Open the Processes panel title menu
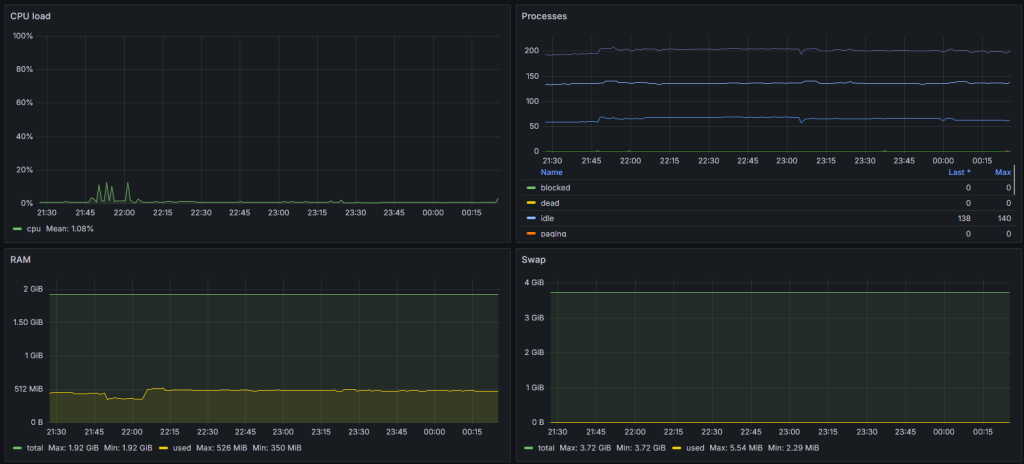1024x464 pixels. click(x=544, y=16)
